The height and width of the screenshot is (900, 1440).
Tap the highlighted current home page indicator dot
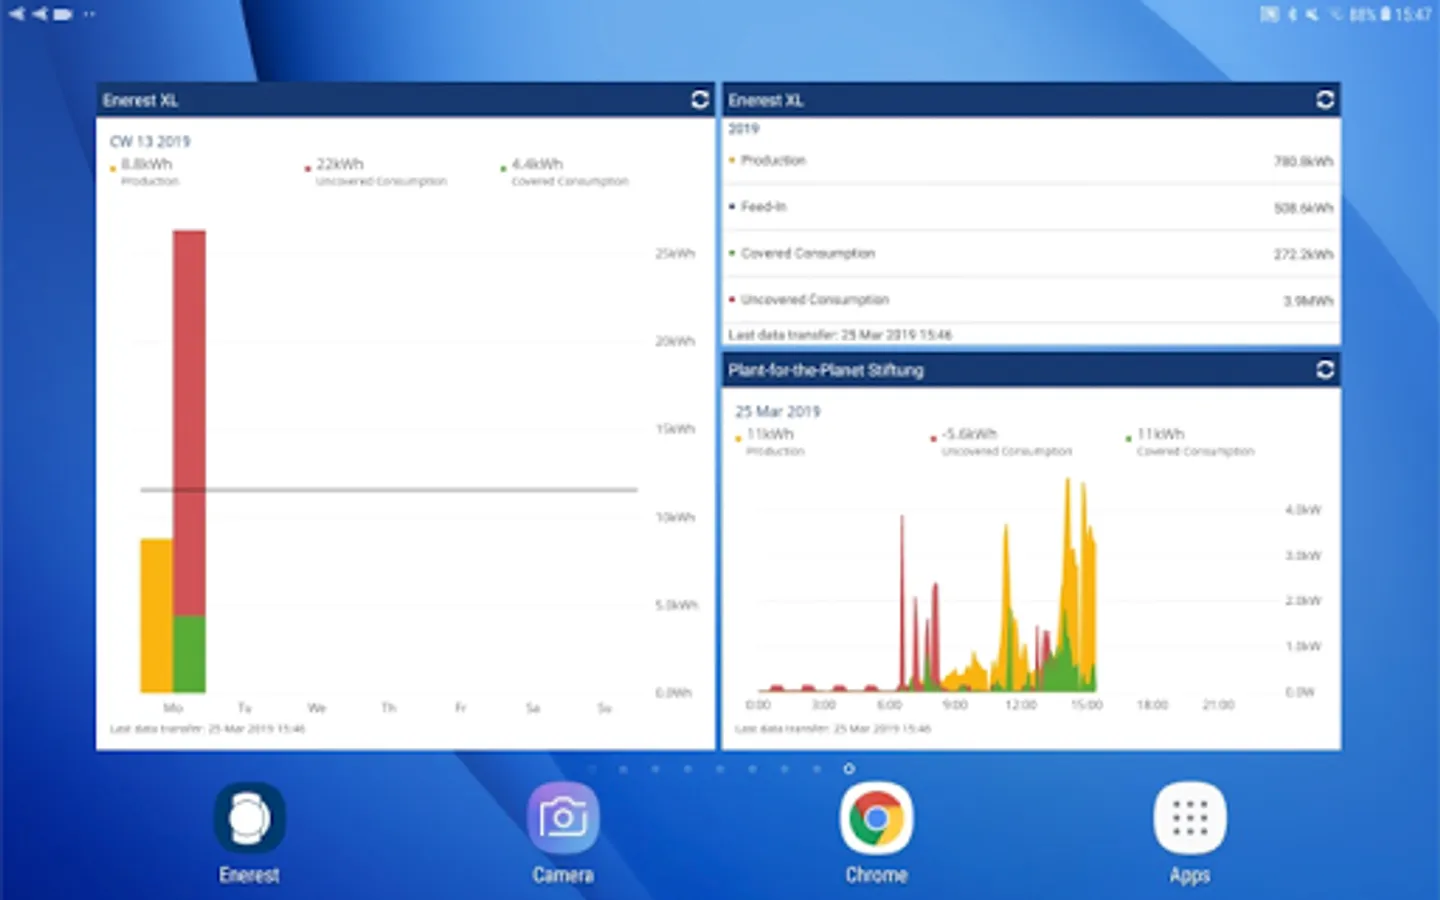pos(849,768)
